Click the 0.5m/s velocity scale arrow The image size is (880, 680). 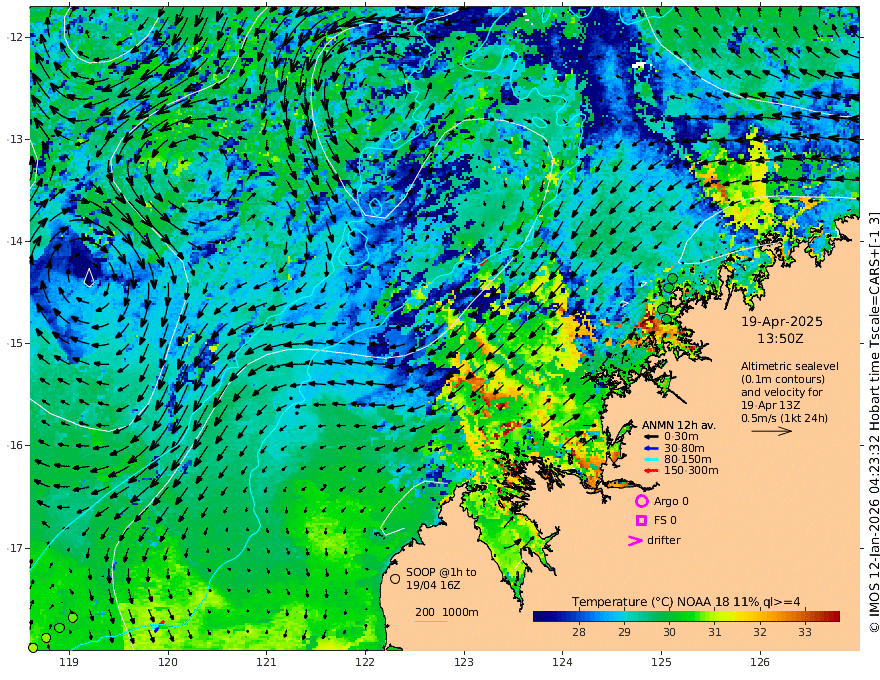pos(772,431)
